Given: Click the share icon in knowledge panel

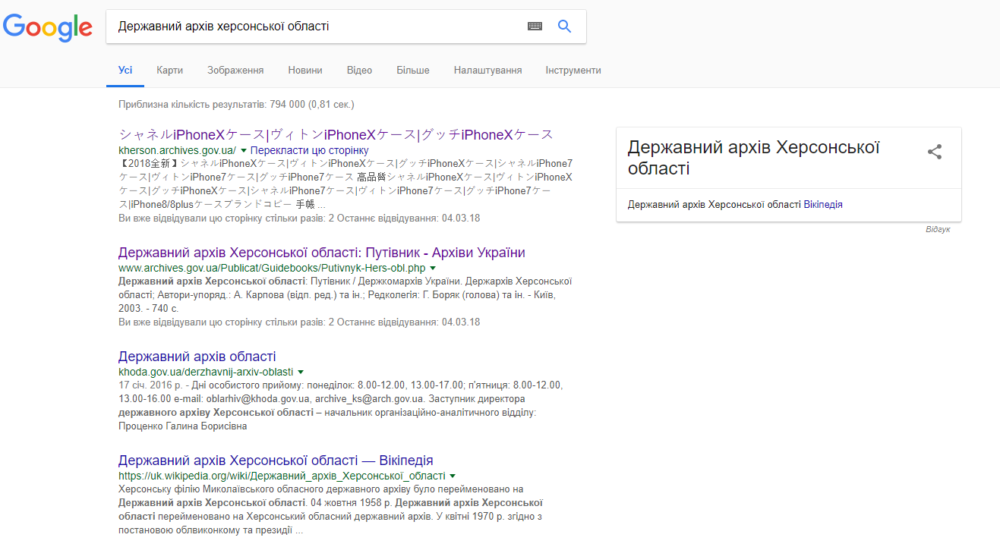Looking at the screenshot, I should [934, 152].
